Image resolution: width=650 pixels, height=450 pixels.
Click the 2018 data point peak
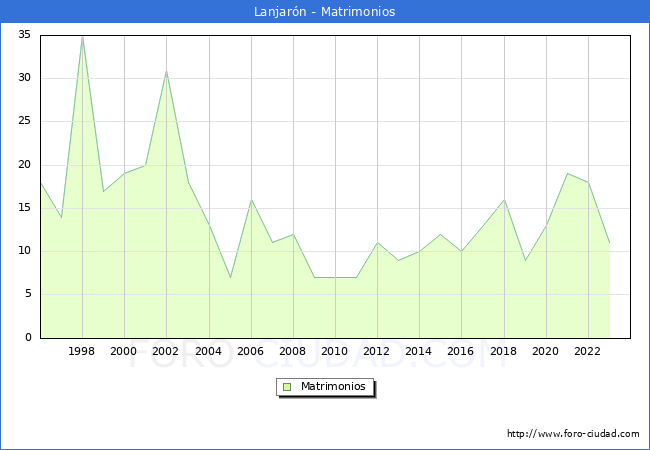[x=504, y=200]
